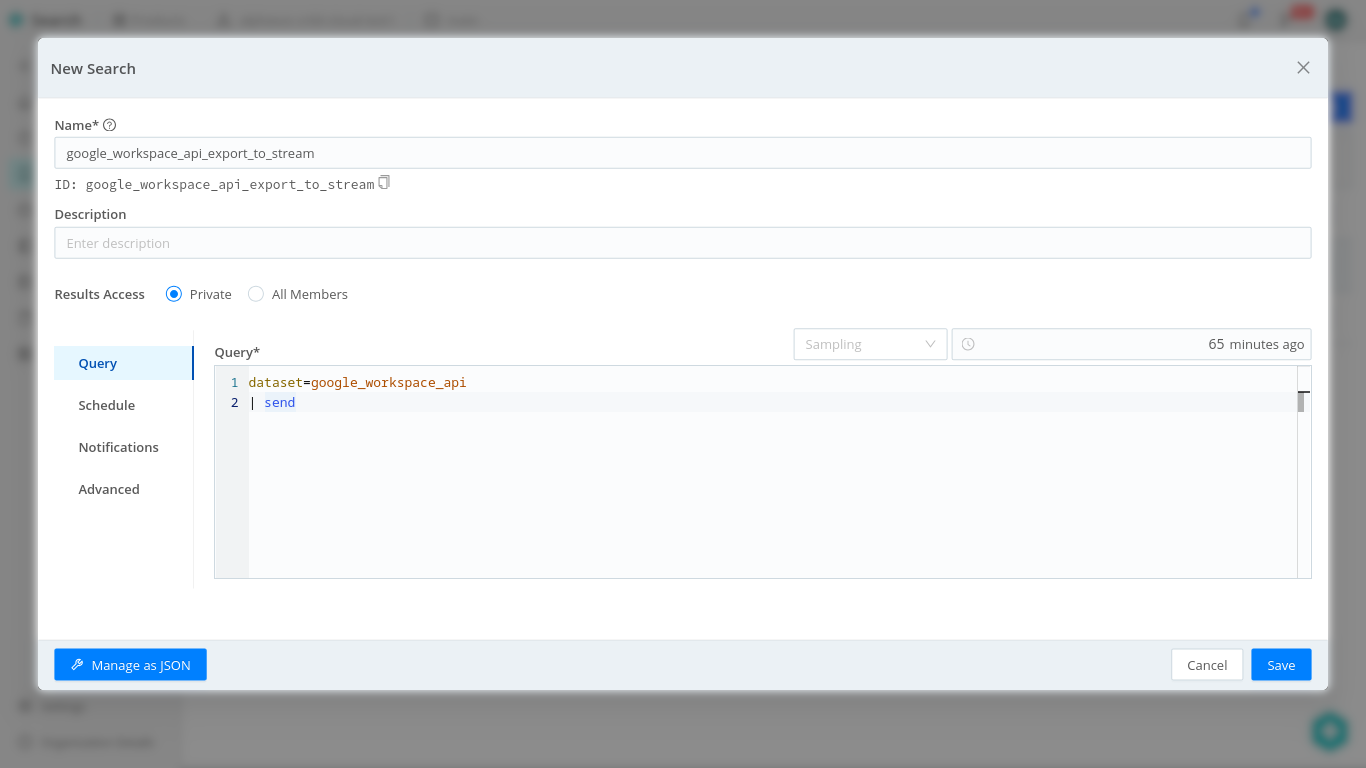1366x768 pixels.
Task: Open the chat support widget in the corner
Action: [1330, 730]
